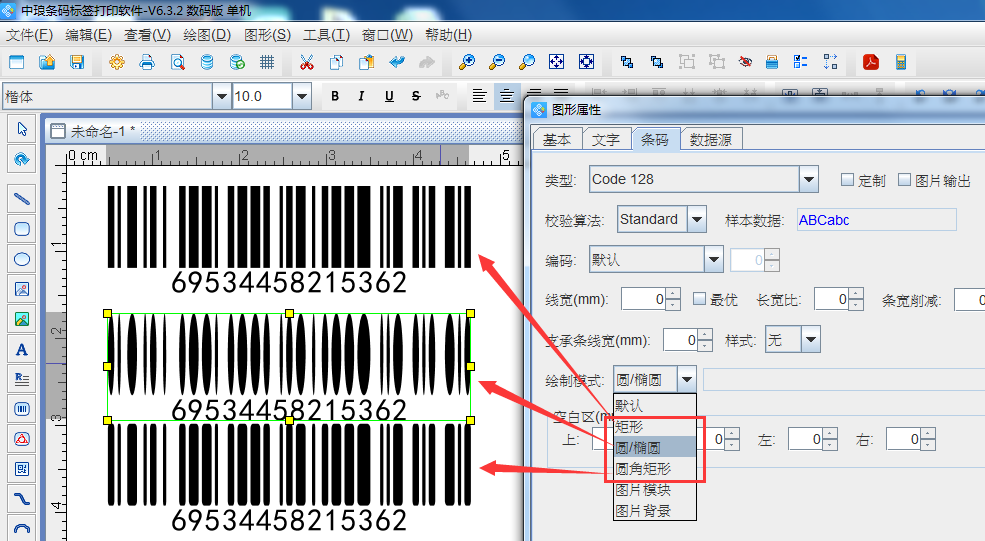Expand the font name dropdown
Screen dimensions: 985x541
[x=221, y=96]
